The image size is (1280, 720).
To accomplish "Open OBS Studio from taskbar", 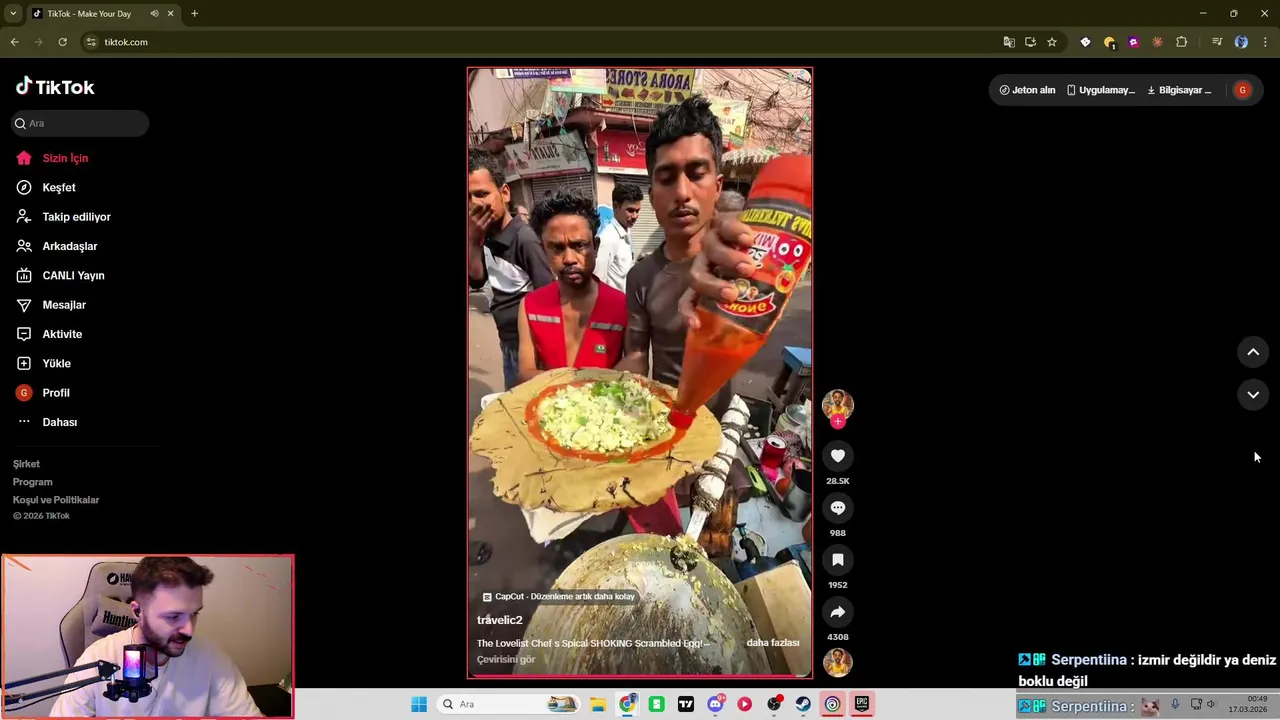I will click(774, 704).
